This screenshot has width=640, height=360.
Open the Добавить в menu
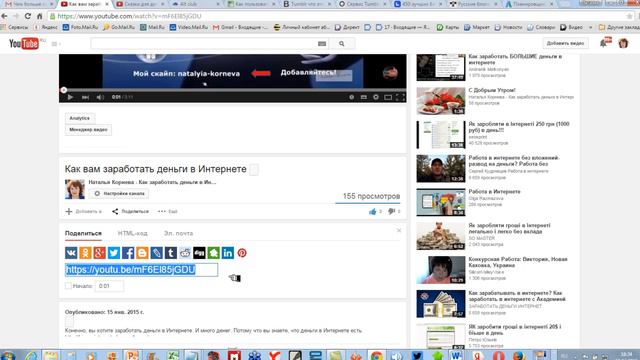84,211
